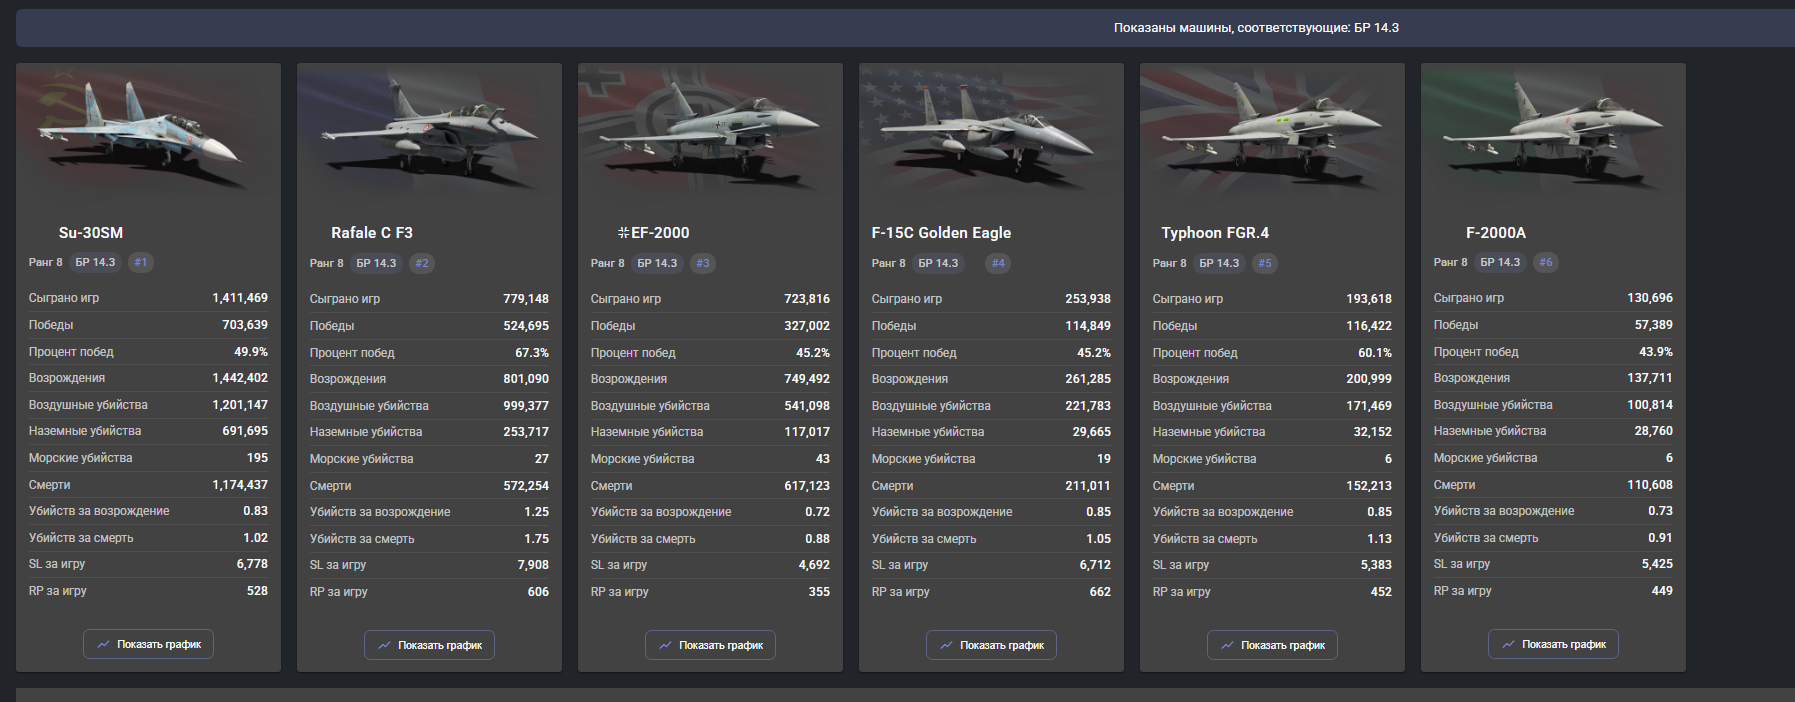The height and width of the screenshot is (702, 1795).
Task: Click F-2000A Процент побед value 43.9%
Action: pyautogui.click(x=1656, y=352)
